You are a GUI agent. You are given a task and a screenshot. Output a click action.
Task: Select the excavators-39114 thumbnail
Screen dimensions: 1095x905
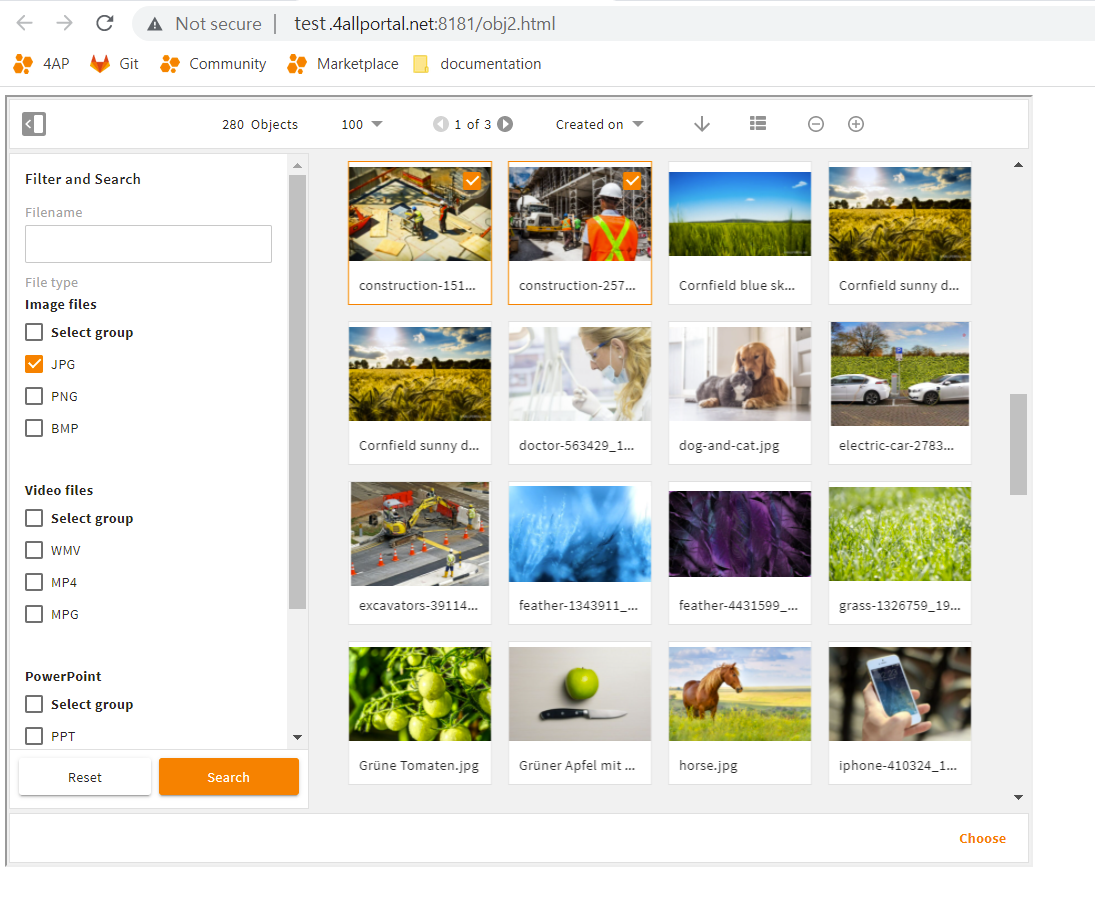tap(420, 553)
